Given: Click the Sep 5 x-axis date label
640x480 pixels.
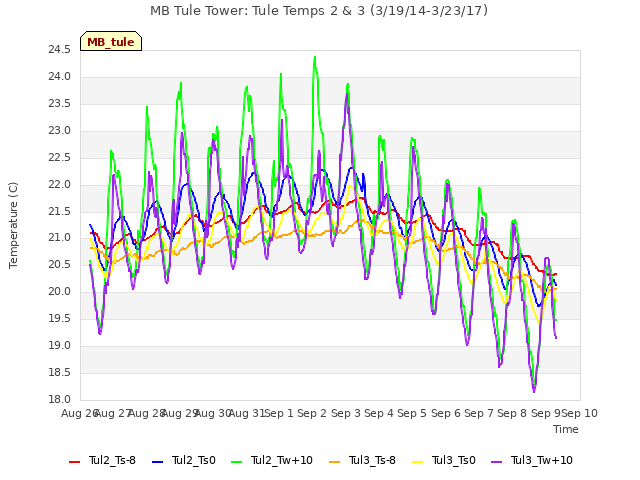Looking at the screenshot, I should [412, 413].
